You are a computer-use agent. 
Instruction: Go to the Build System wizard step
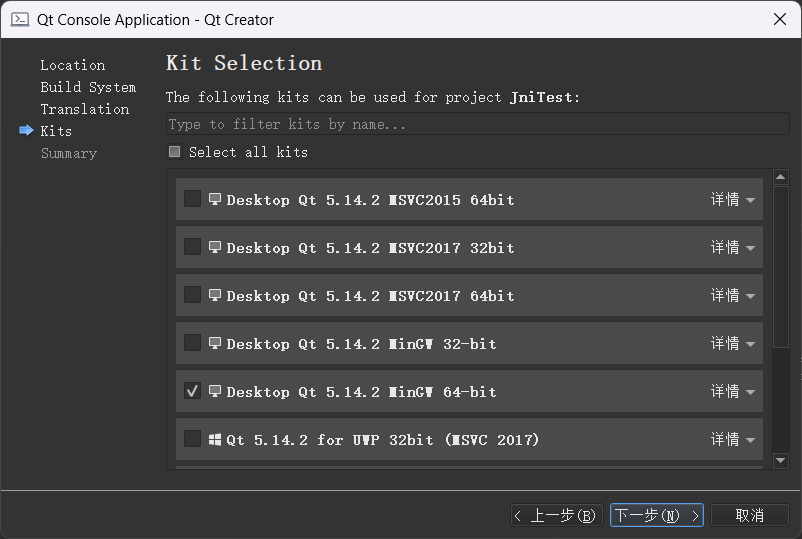point(88,87)
